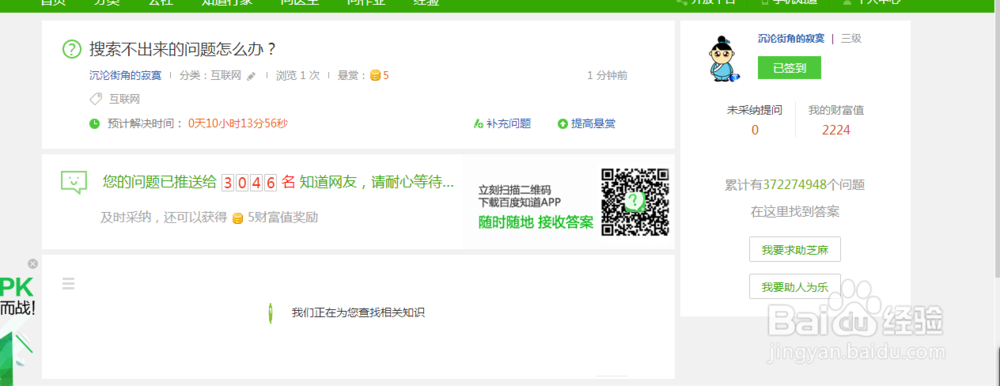Click 提高悬赏 to raise the reward
Viewport: 1000px width, 386px height.
coord(587,124)
